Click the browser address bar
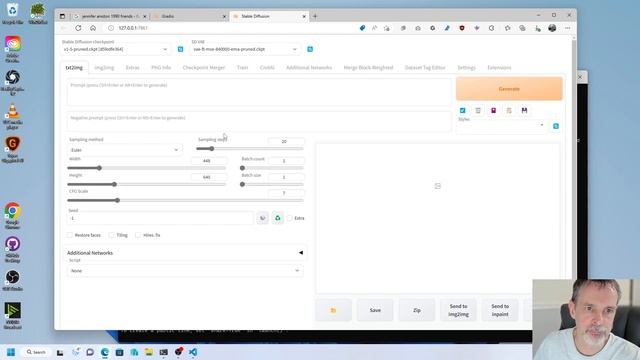640x360 pixels. click(233, 28)
